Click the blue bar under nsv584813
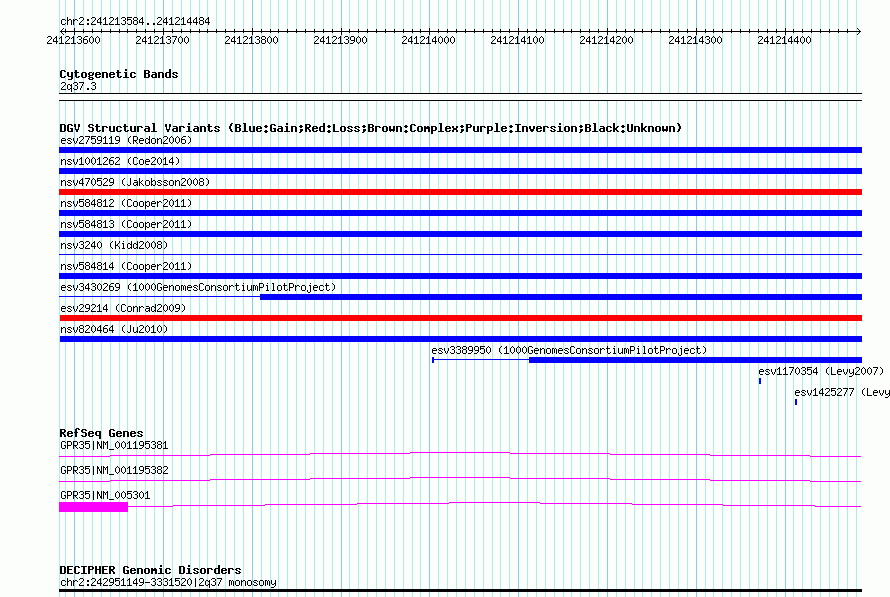This screenshot has height=597, width=890. [460, 234]
